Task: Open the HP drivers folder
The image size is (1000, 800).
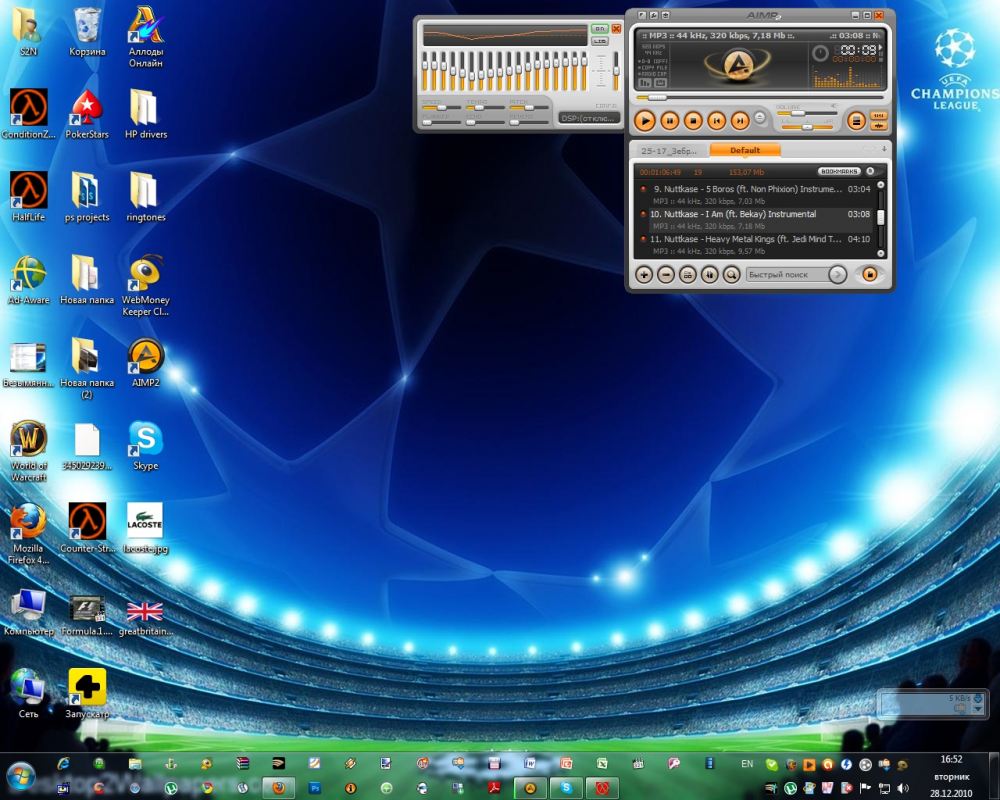Action: 145,114
